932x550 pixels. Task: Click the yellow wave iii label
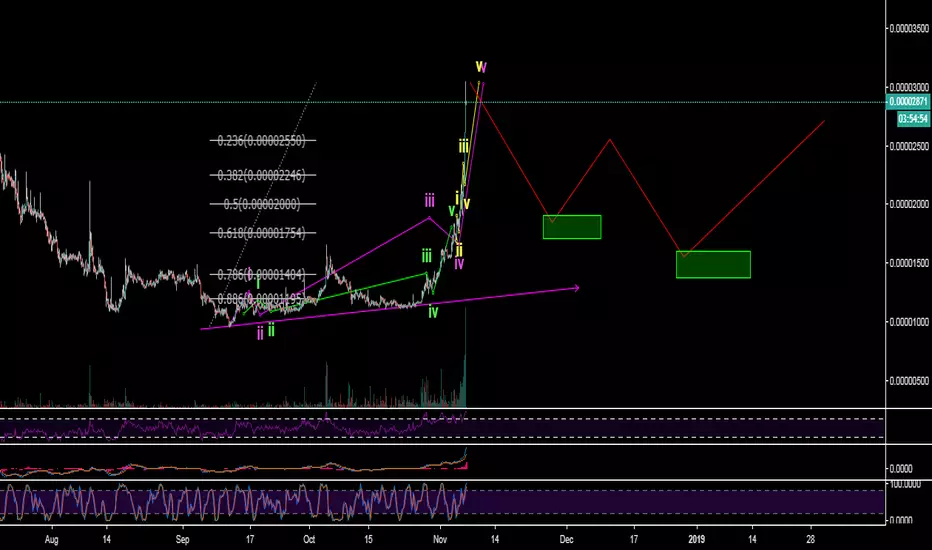(x=464, y=146)
